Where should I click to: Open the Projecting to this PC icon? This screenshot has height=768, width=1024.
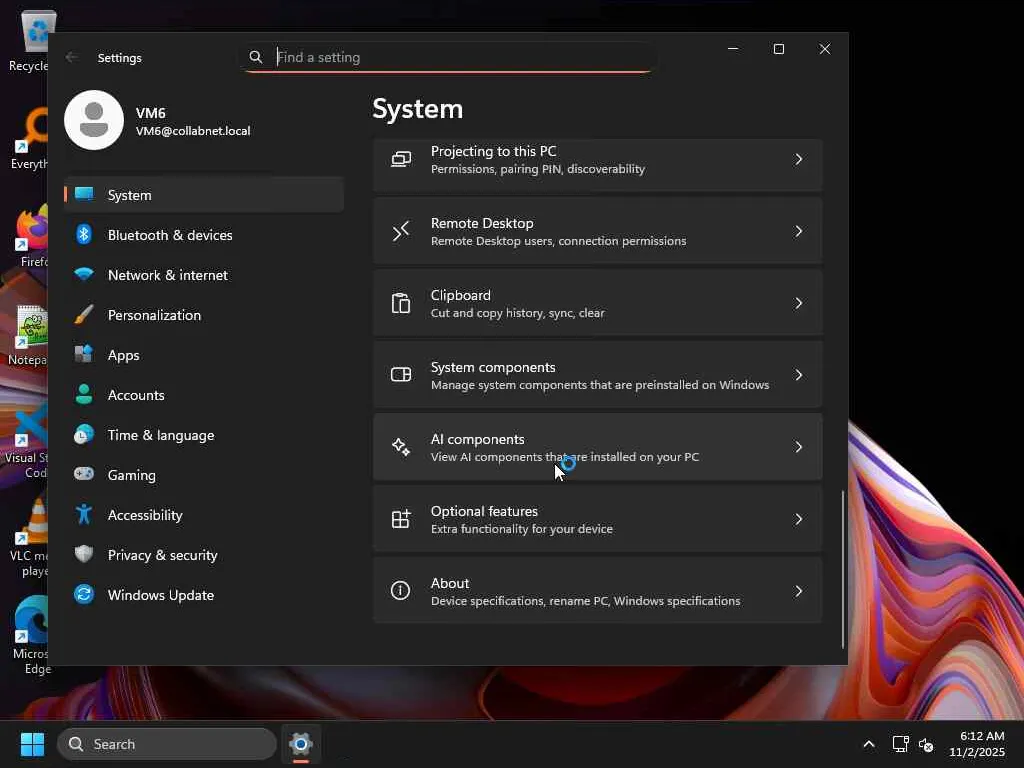(401, 159)
